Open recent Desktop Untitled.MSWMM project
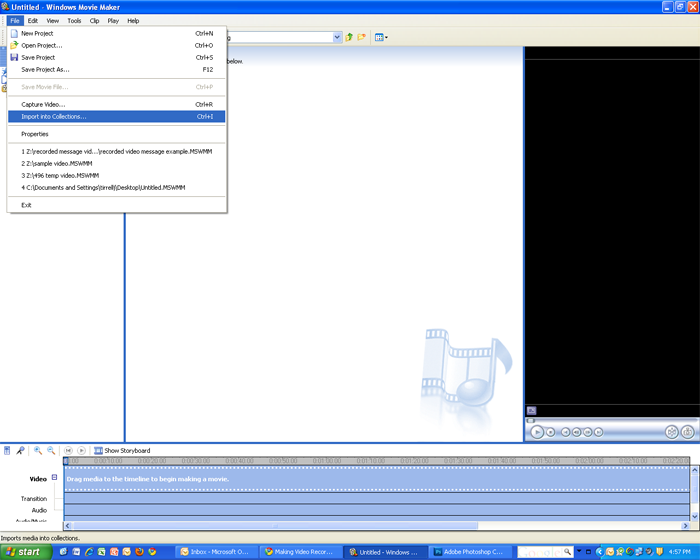 pos(117,188)
